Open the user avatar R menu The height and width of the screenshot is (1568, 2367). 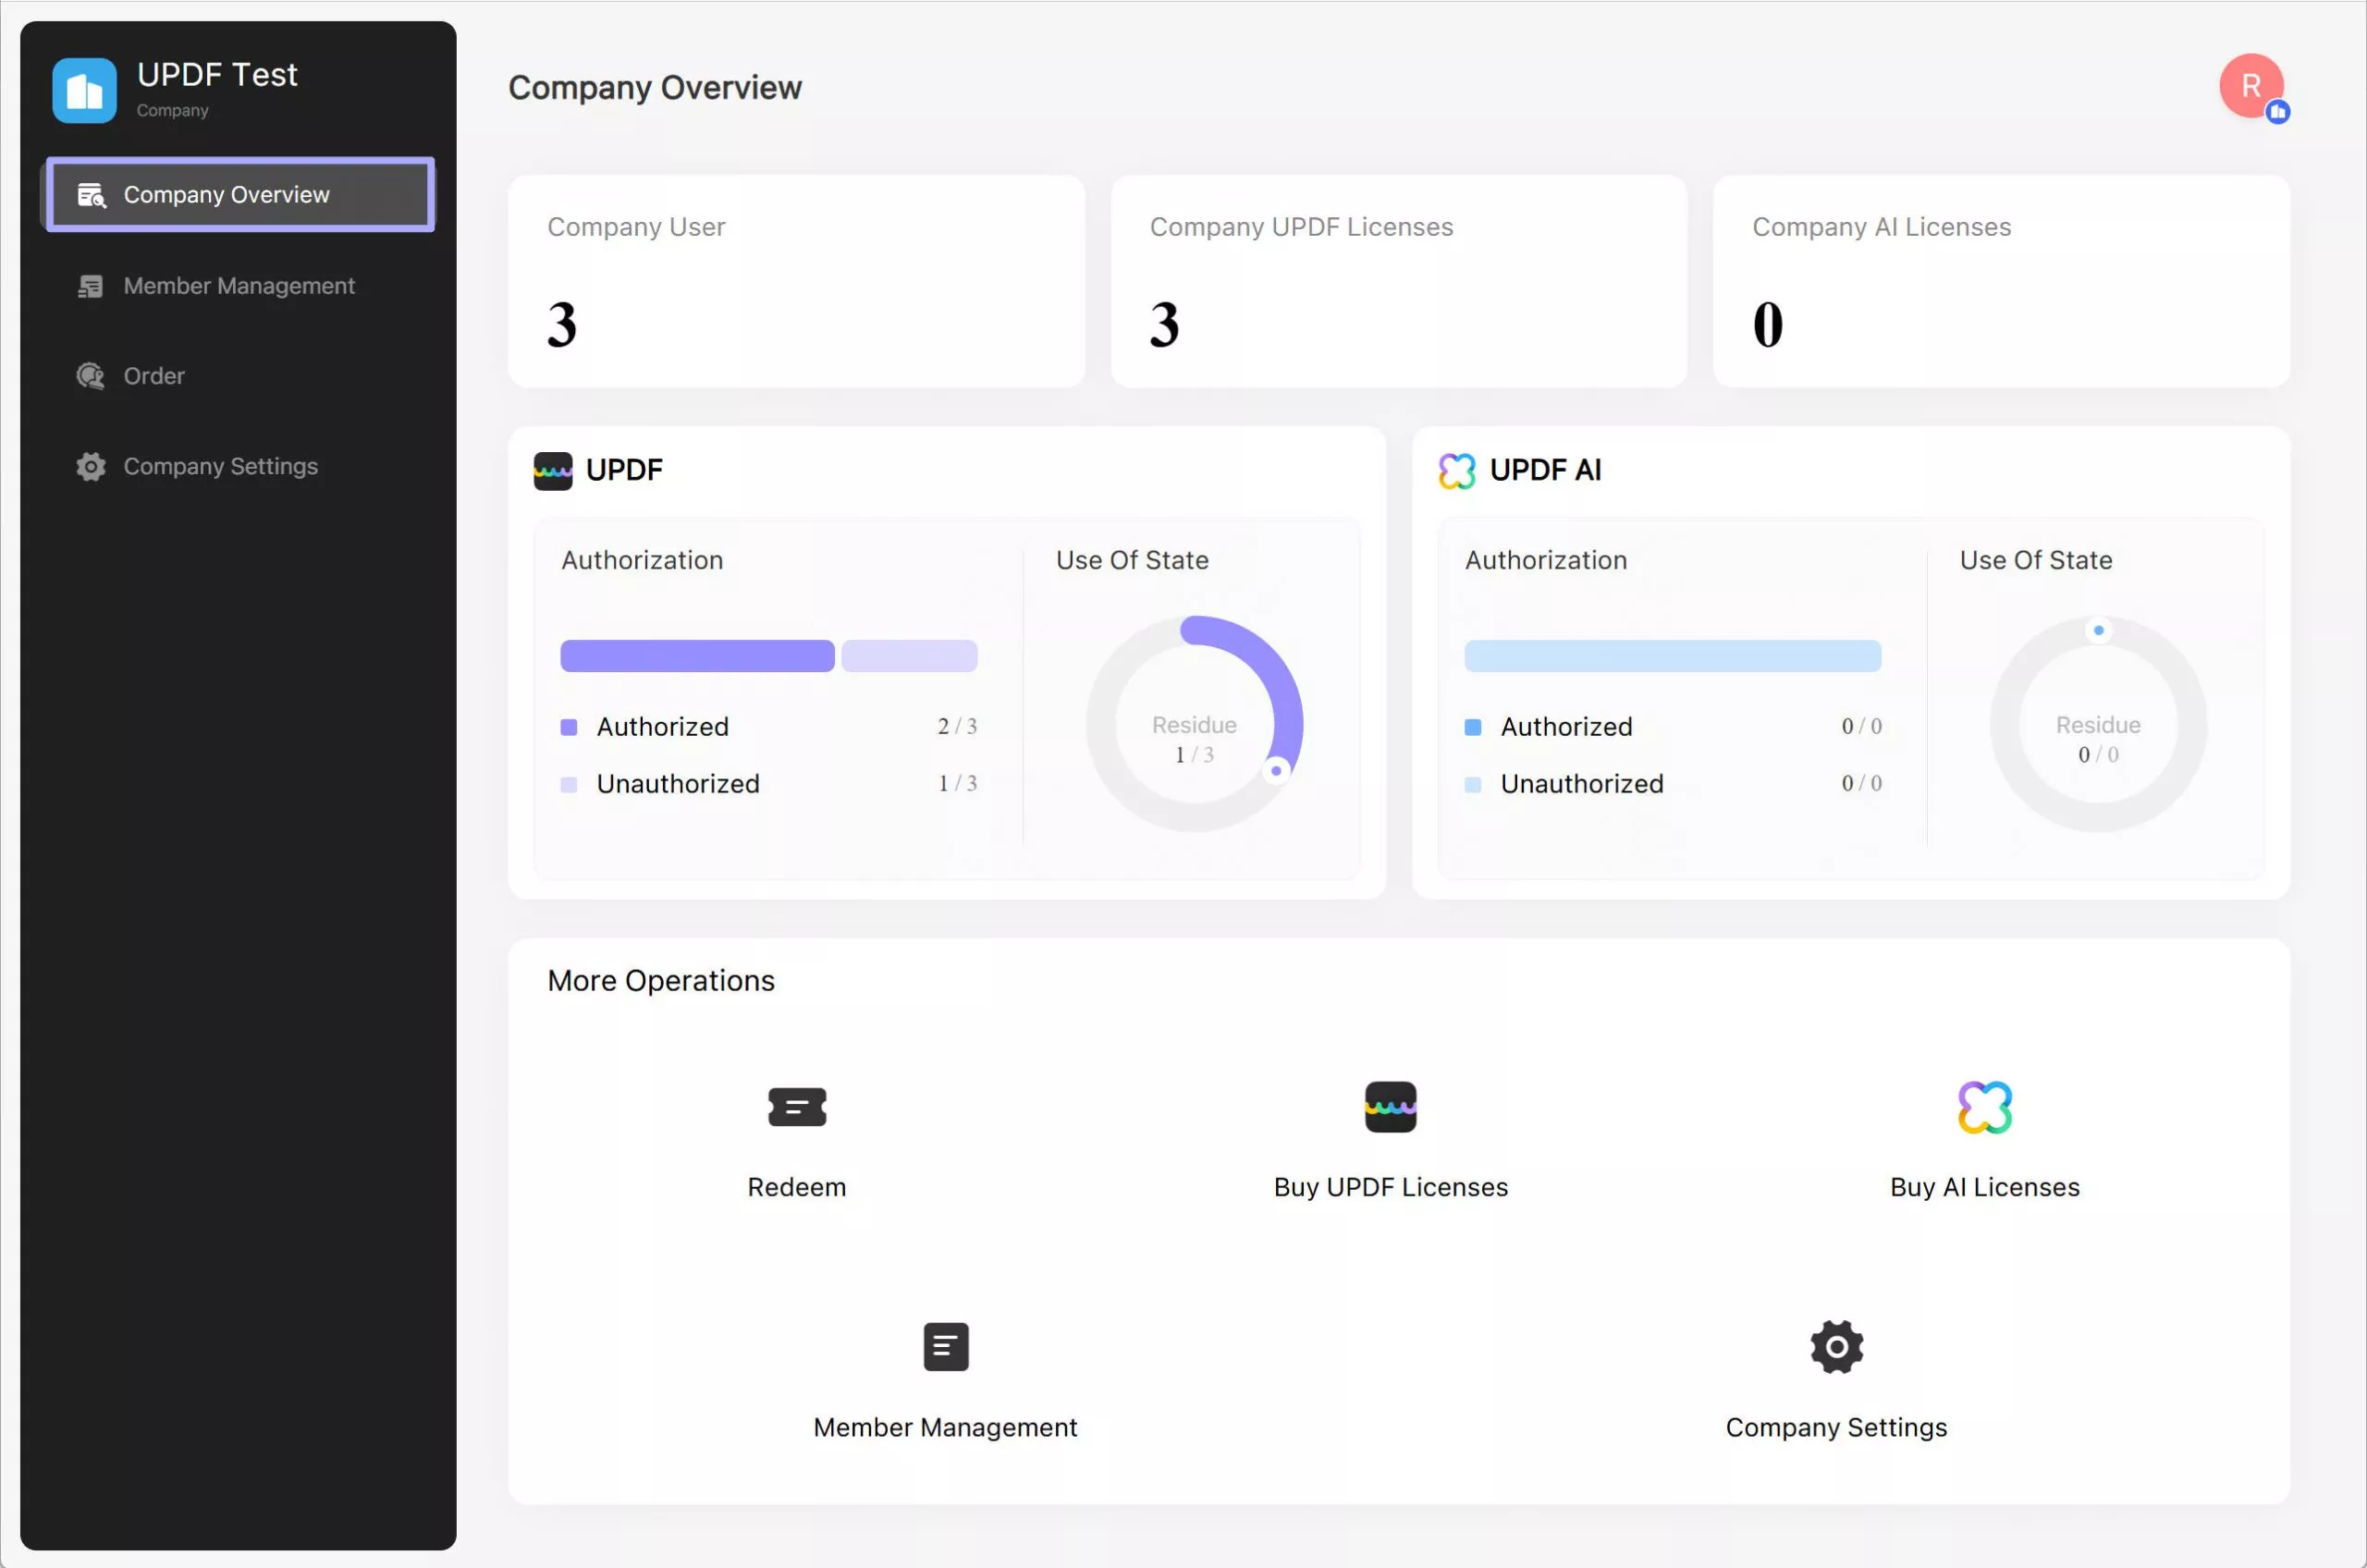coord(2251,86)
